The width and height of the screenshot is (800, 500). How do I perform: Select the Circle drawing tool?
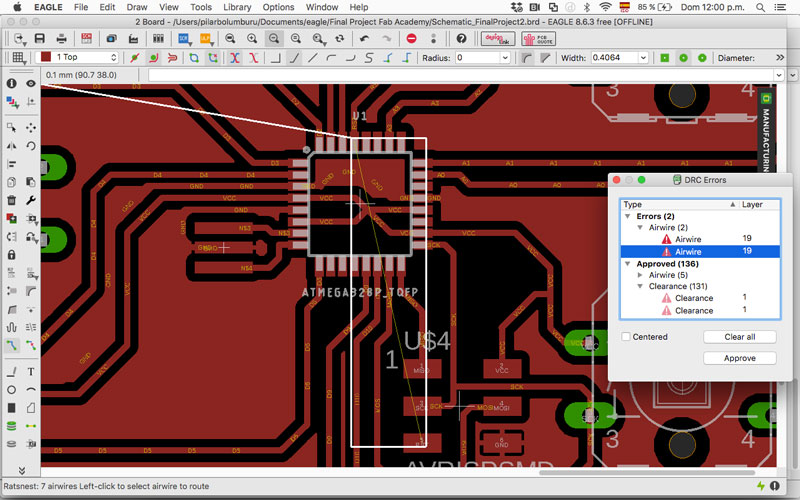(x=11, y=390)
